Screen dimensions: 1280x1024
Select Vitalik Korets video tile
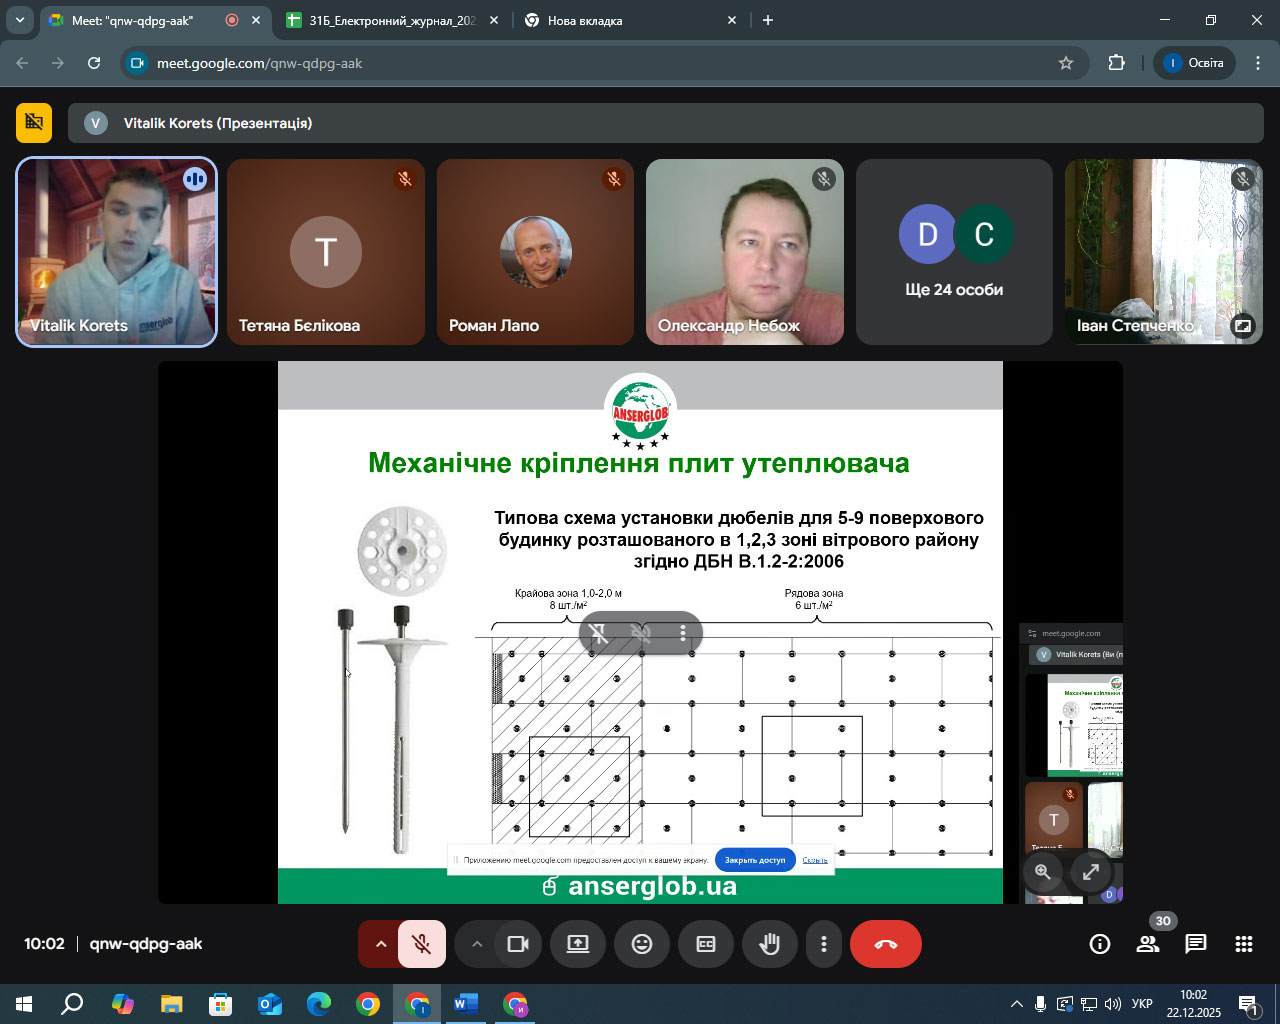[116, 252]
